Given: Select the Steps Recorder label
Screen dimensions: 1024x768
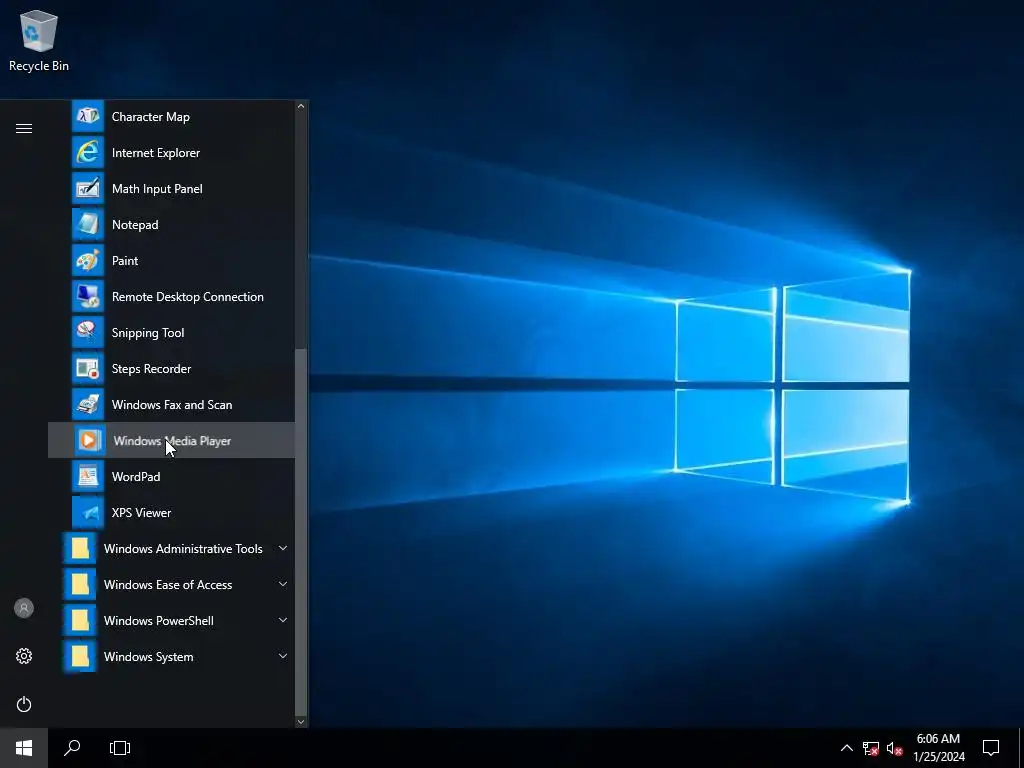Looking at the screenshot, I should (152, 369).
